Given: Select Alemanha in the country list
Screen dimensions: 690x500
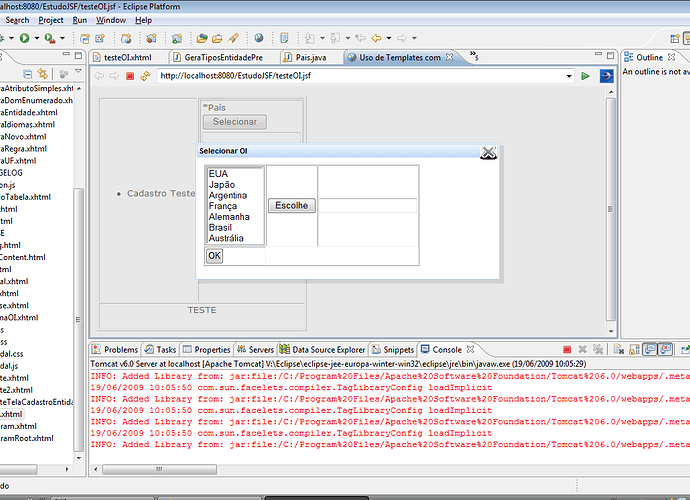Looking at the screenshot, I should tap(229, 217).
